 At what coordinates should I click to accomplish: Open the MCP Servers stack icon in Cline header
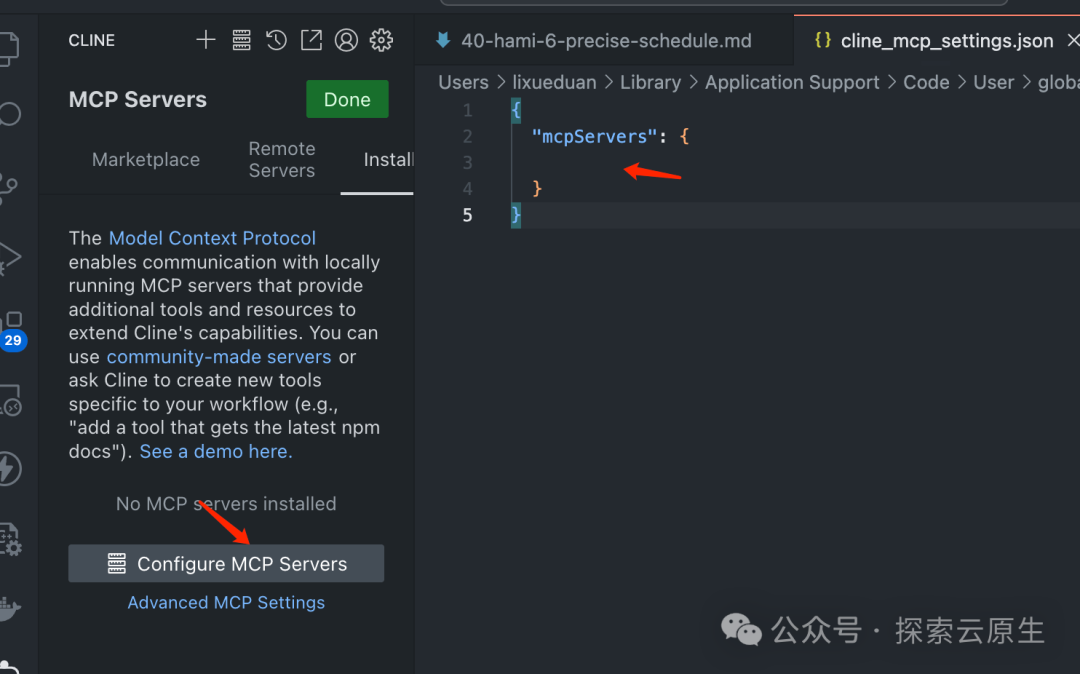(x=241, y=40)
